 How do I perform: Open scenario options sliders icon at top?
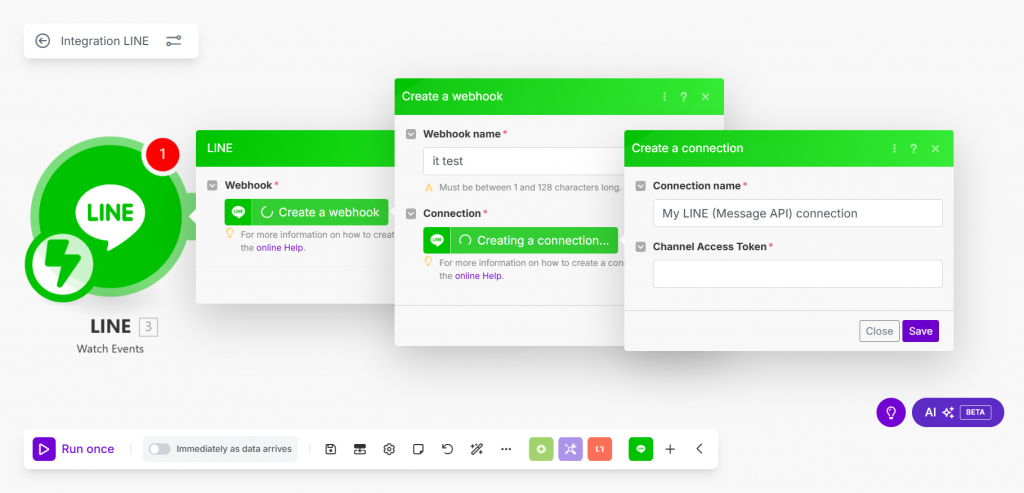pyautogui.click(x=173, y=41)
